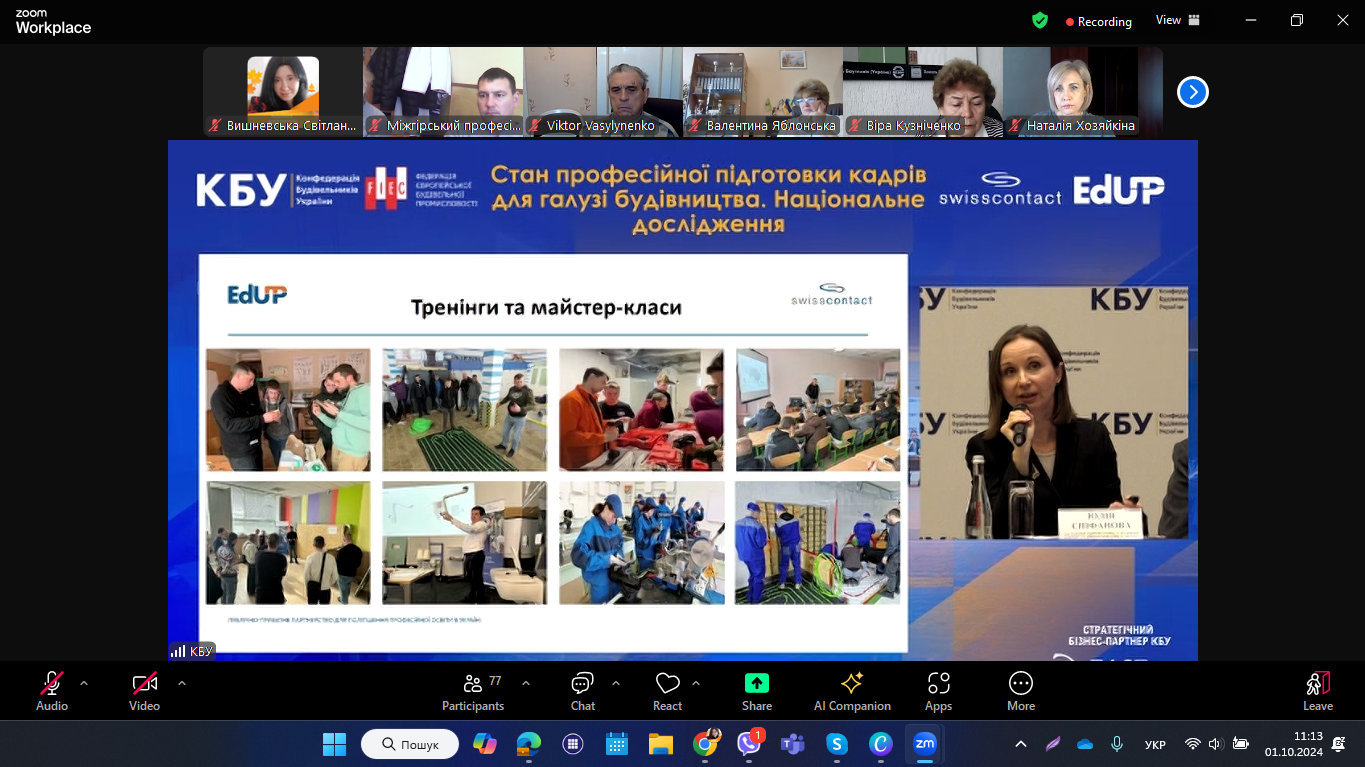
Task: Open Microsoft Teams from the taskbar
Action: [x=793, y=744]
